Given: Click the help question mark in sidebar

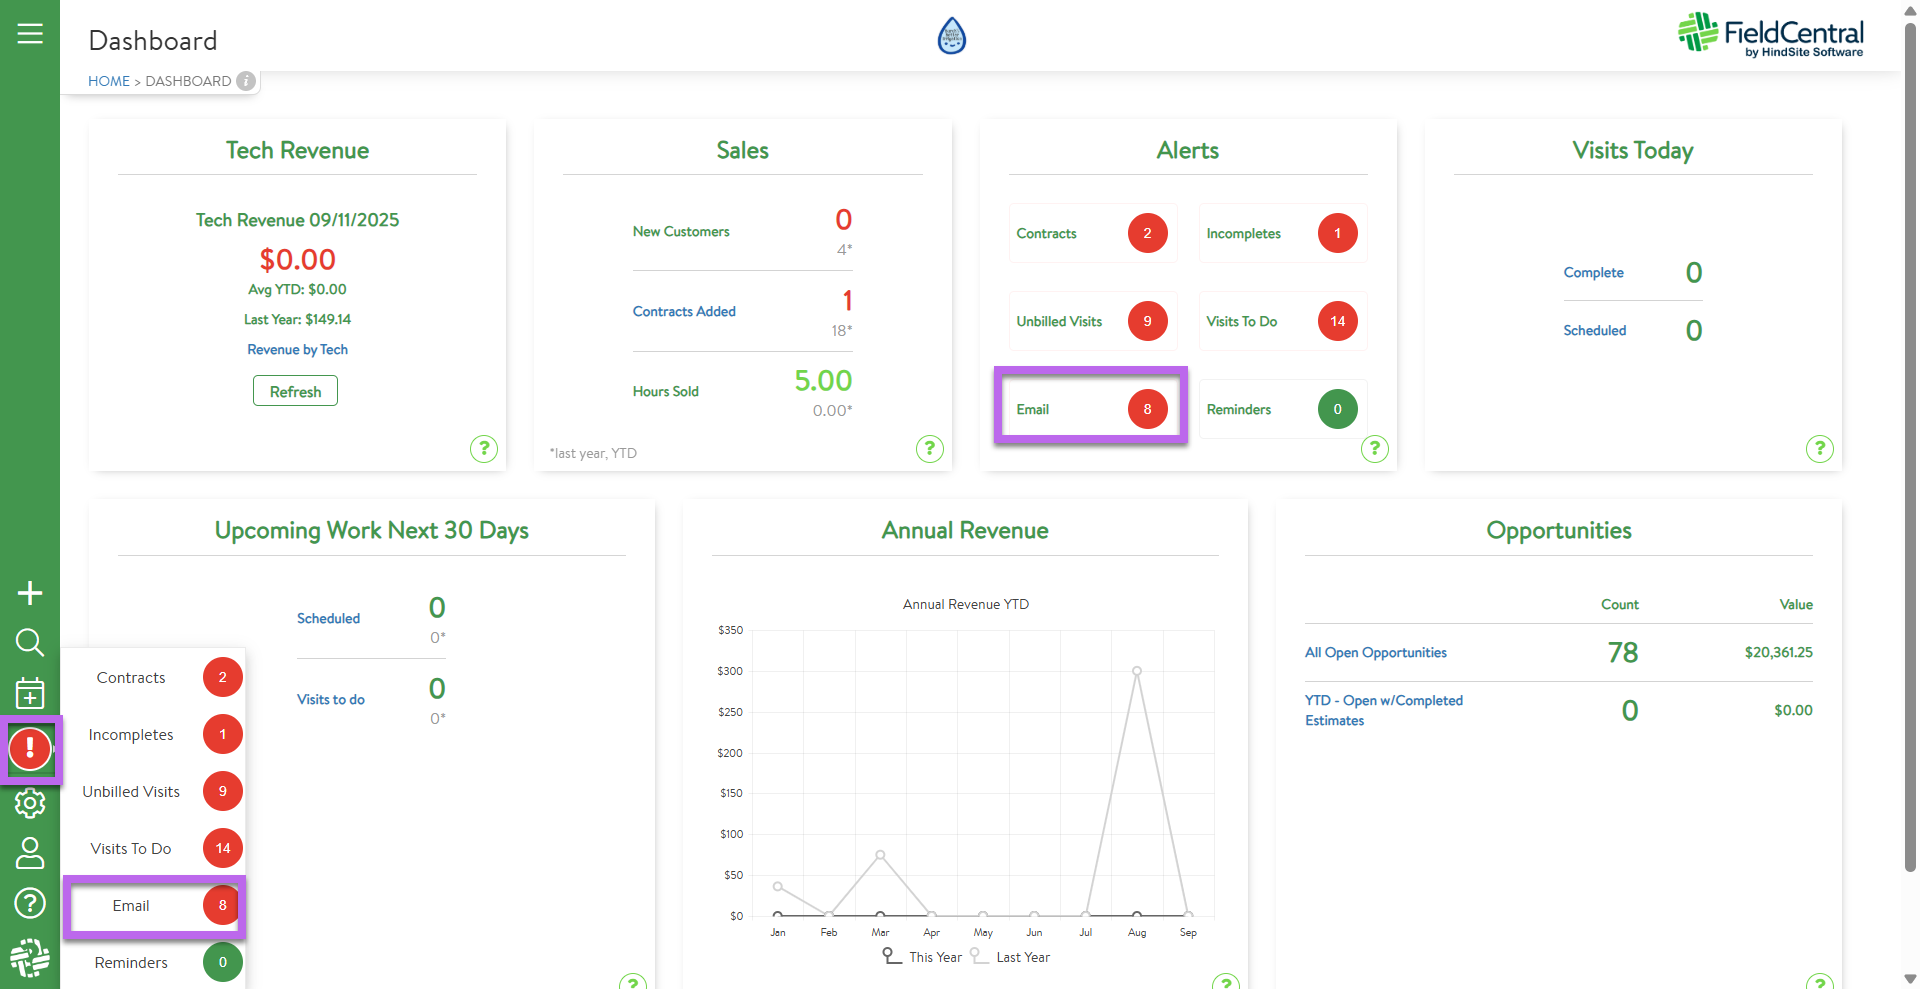Looking at the screenshot, I should [x=30, y=903].
